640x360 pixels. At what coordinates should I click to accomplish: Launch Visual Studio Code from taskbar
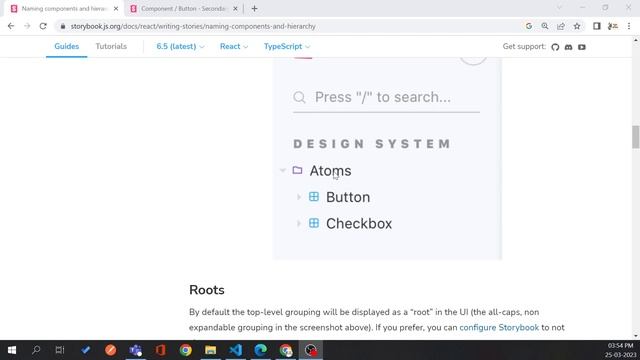[236, 350]
